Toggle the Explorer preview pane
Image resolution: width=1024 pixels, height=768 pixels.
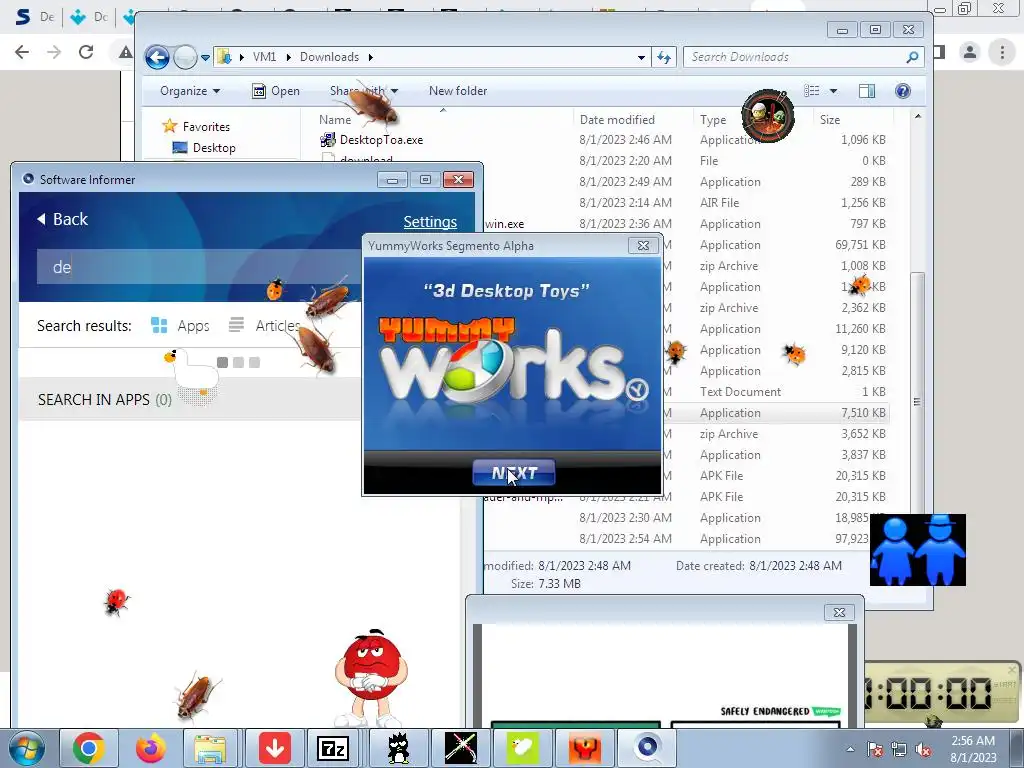click(x=867, y=91)
